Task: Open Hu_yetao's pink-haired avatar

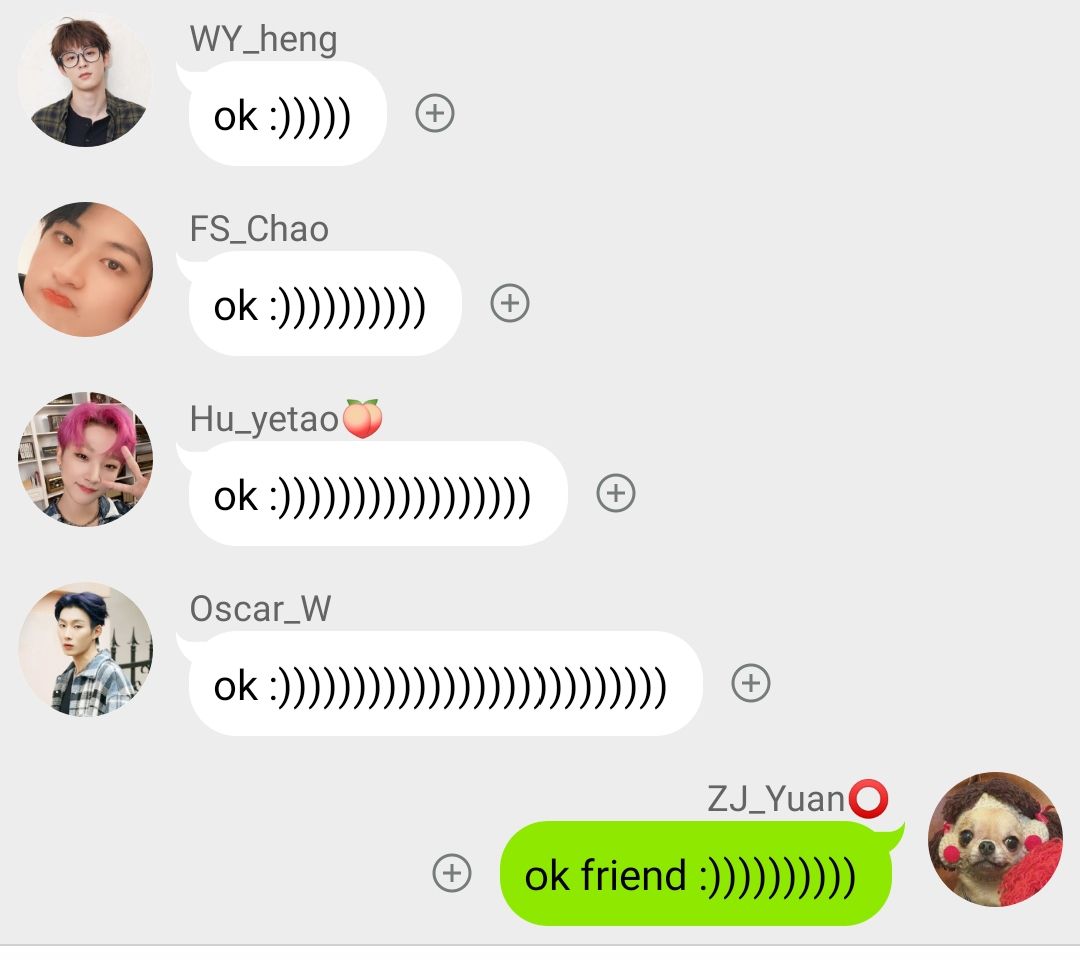Action: [85, 459]
